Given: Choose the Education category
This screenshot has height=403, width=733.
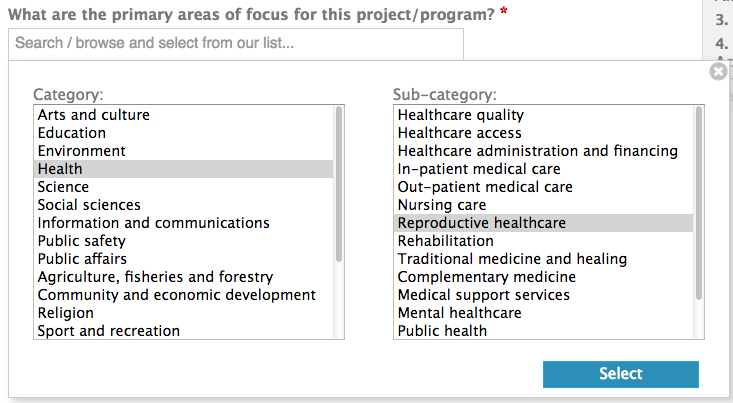Looking at the screenshot, I should [x=72, y=133].
